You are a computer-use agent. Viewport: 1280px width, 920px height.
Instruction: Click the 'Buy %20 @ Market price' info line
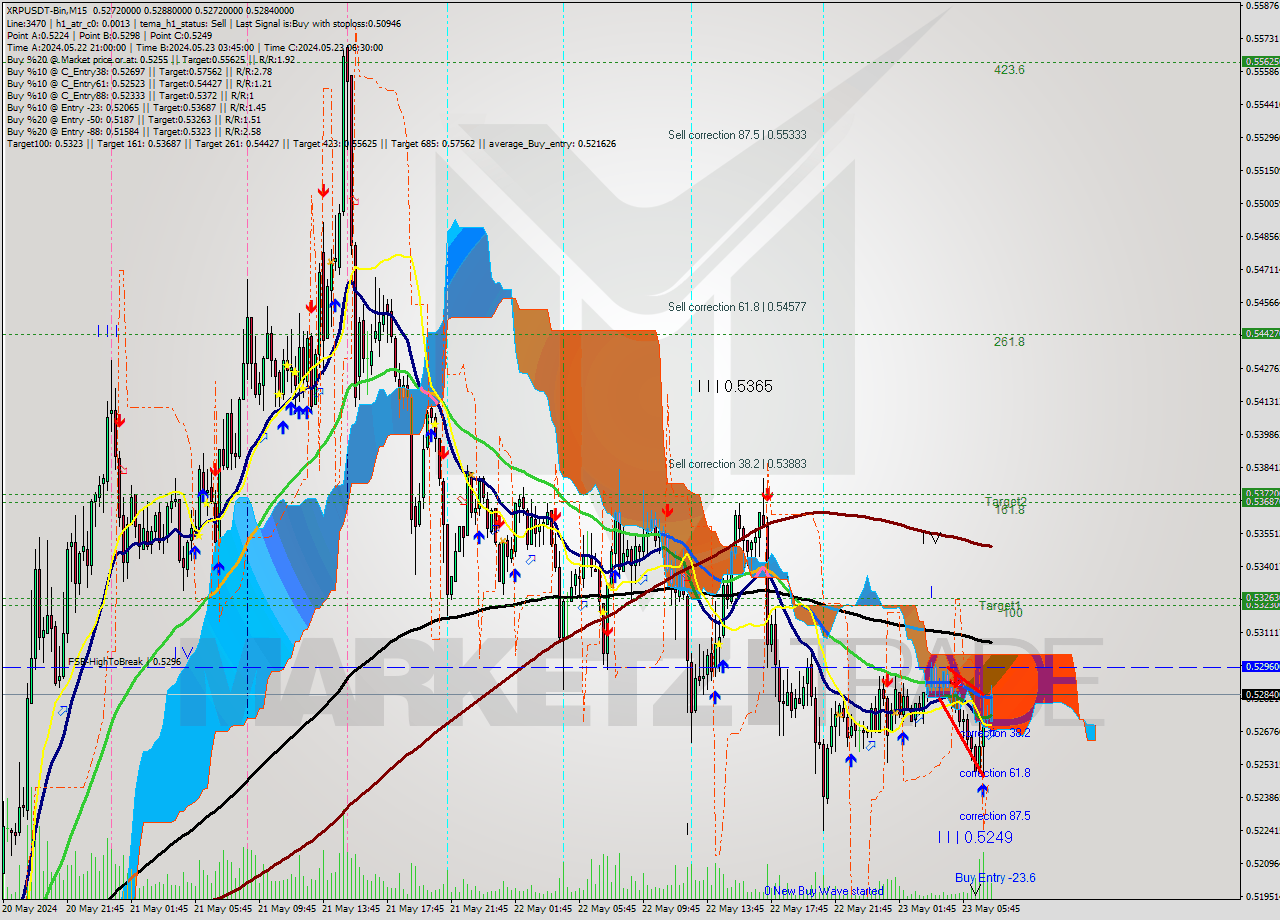tap(151, 59)
